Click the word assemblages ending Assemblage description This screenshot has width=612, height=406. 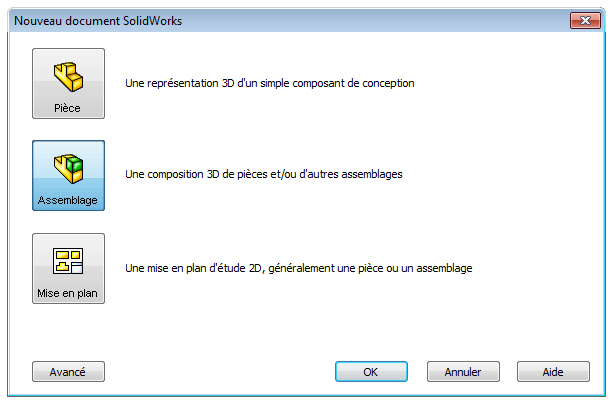coord(372,174)
